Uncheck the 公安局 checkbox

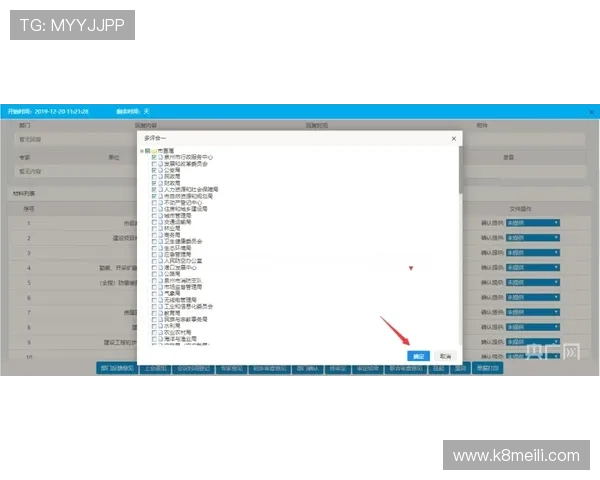(154, 170)
